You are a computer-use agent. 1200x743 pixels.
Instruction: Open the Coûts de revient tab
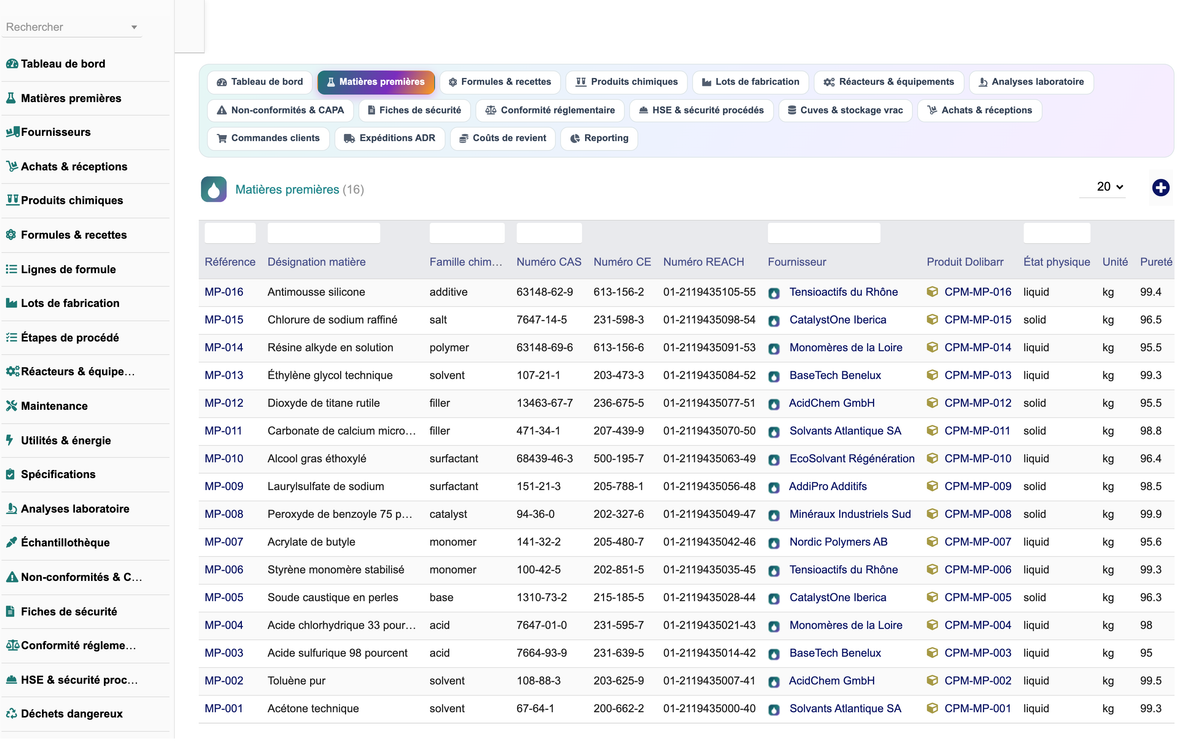coord(503,138)
